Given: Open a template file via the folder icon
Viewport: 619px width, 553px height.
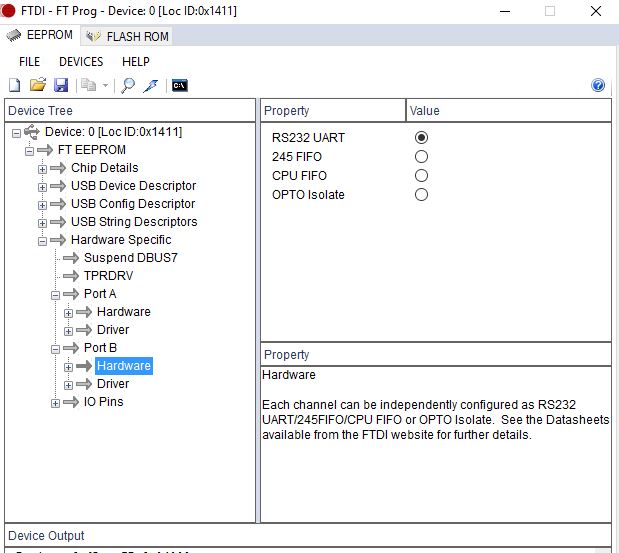Looking at the screenshot, I should point(38,85).
